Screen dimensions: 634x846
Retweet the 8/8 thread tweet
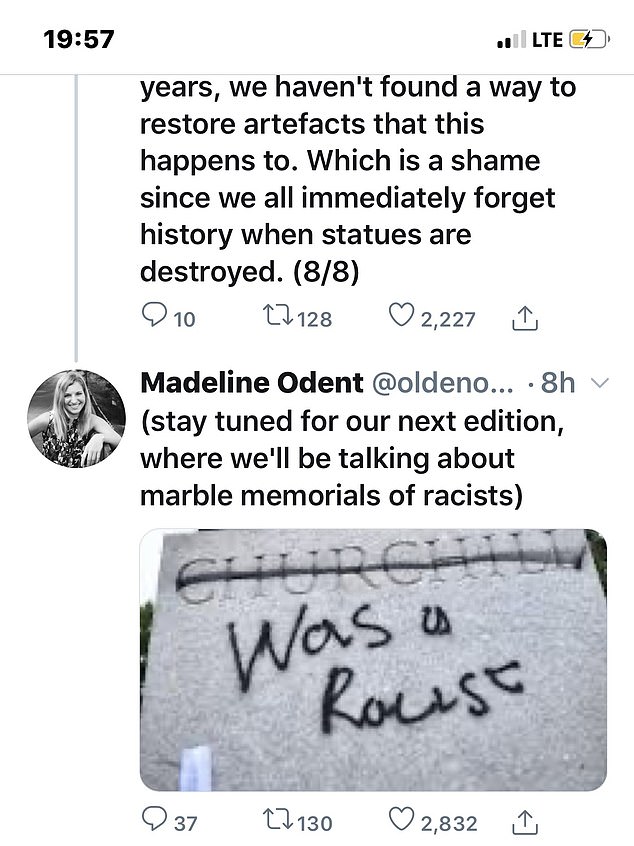[271, 318]
